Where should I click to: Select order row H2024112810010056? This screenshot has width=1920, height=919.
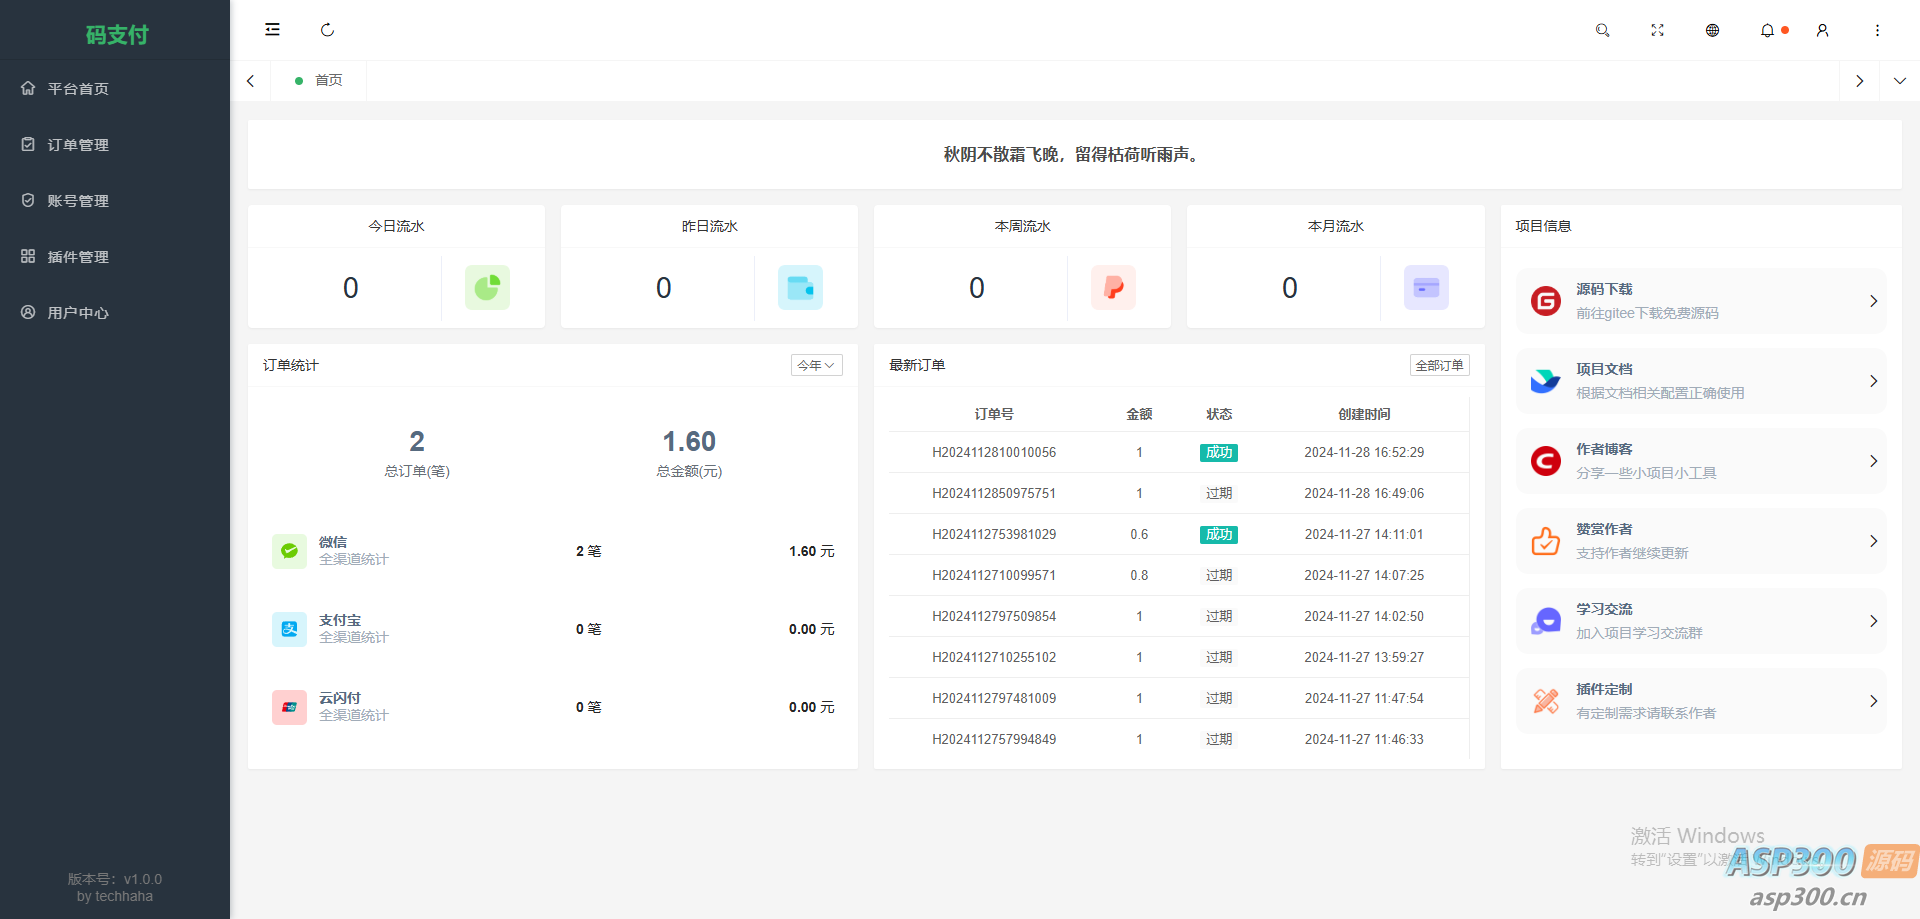tap(994, 452)
